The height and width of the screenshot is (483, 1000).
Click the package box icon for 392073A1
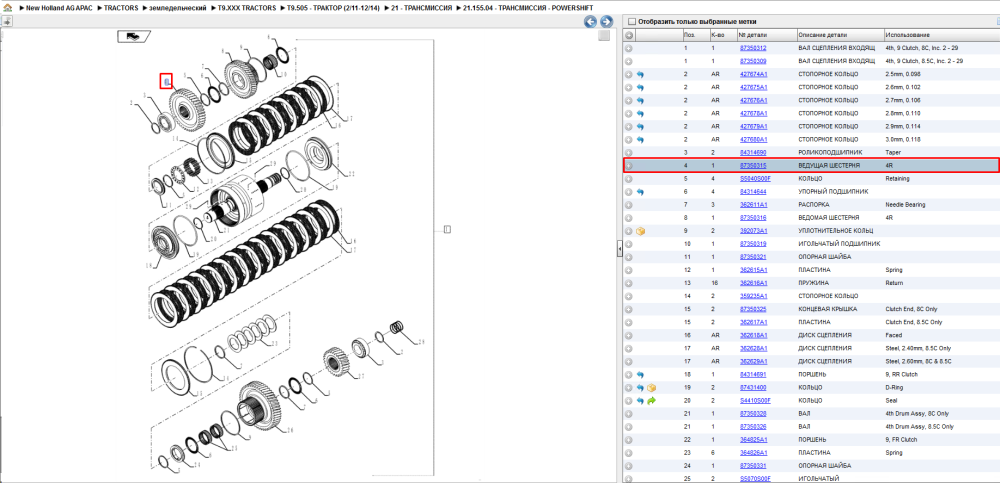[641, 231]
